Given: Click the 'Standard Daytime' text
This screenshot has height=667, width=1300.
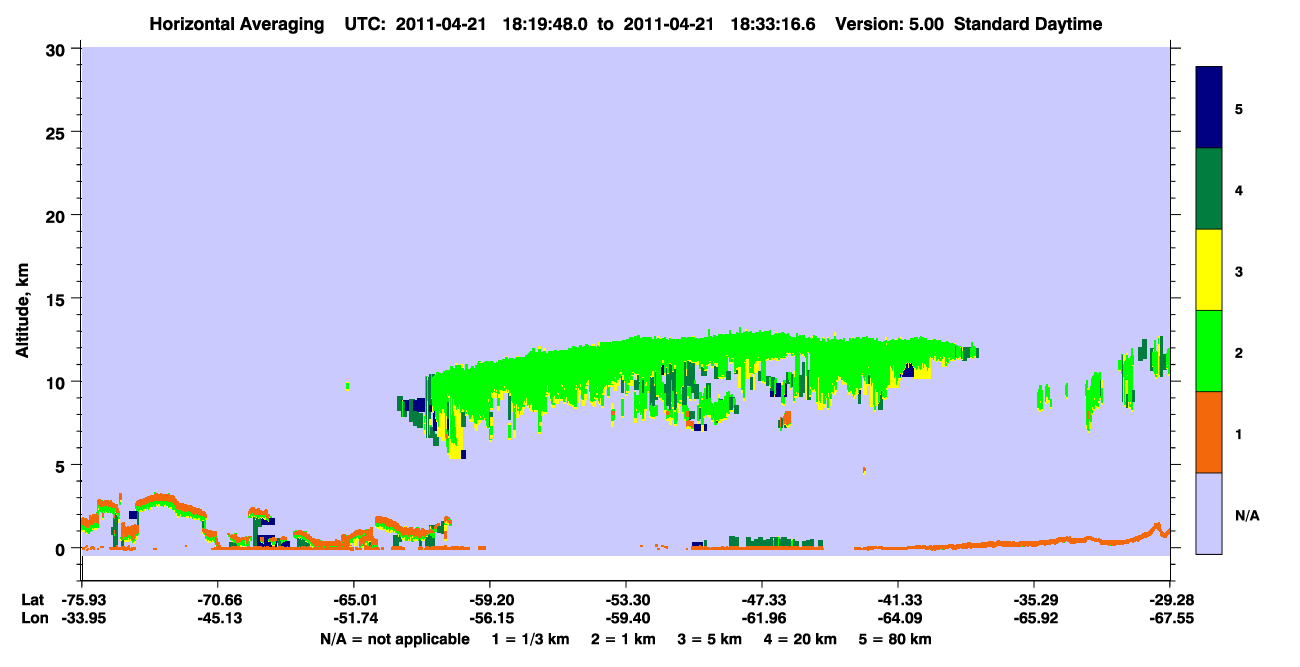Looking at the screenshot, I should coord(1027,24).
